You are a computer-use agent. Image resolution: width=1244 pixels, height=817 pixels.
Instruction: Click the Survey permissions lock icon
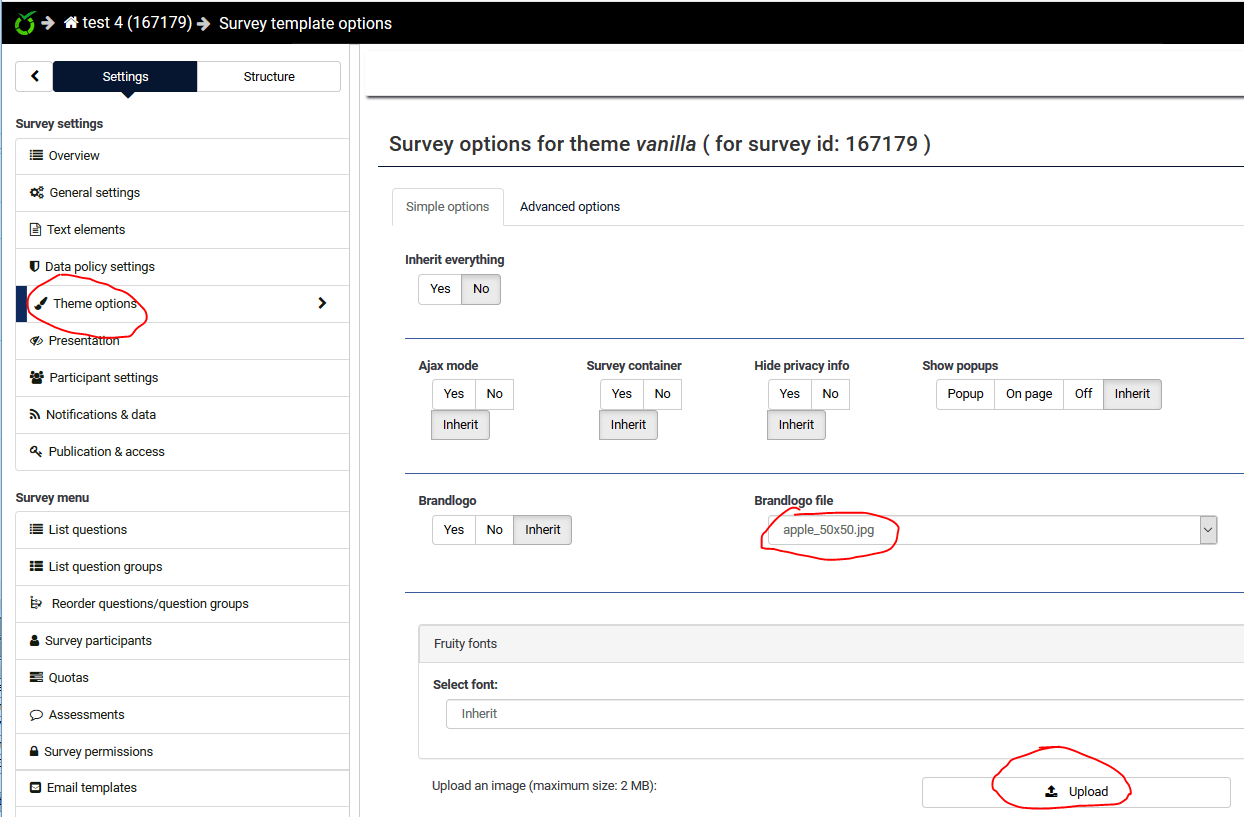(x=35, y=752)
